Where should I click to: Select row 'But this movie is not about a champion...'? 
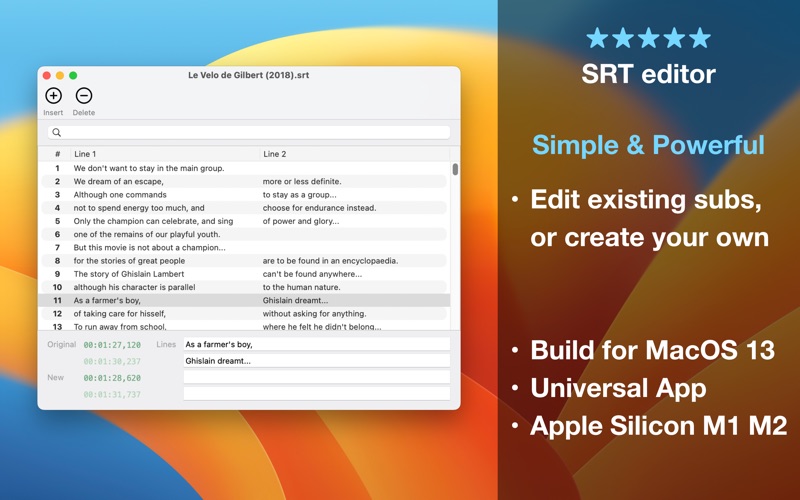pos(244,248)
